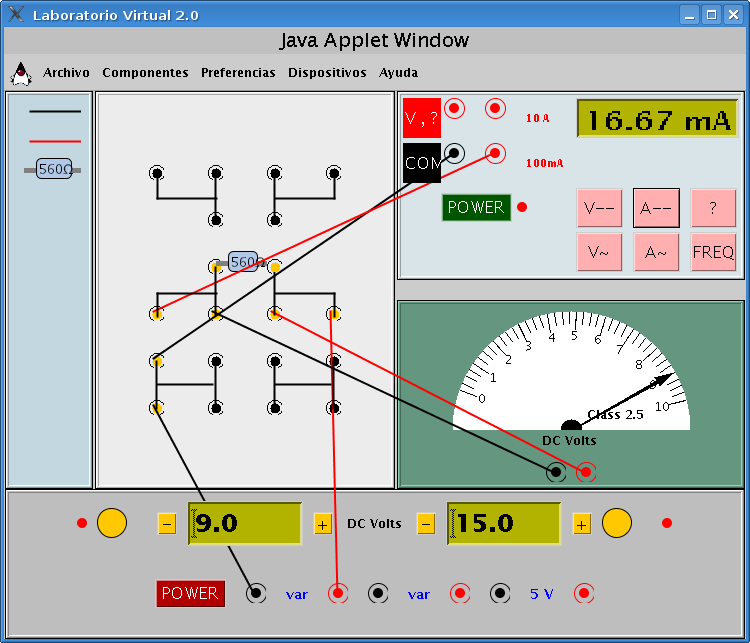Click the multimeter 100mA input jack
Screen dimensions: 750x643
pyautogui.click(x=495, y=153)
